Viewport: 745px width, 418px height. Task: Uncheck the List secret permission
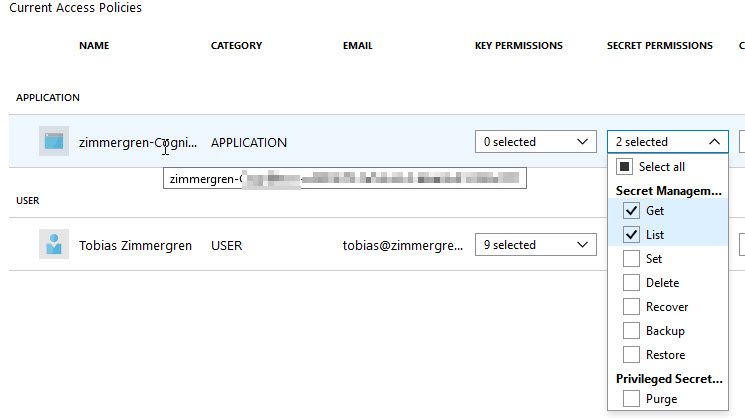631,235
